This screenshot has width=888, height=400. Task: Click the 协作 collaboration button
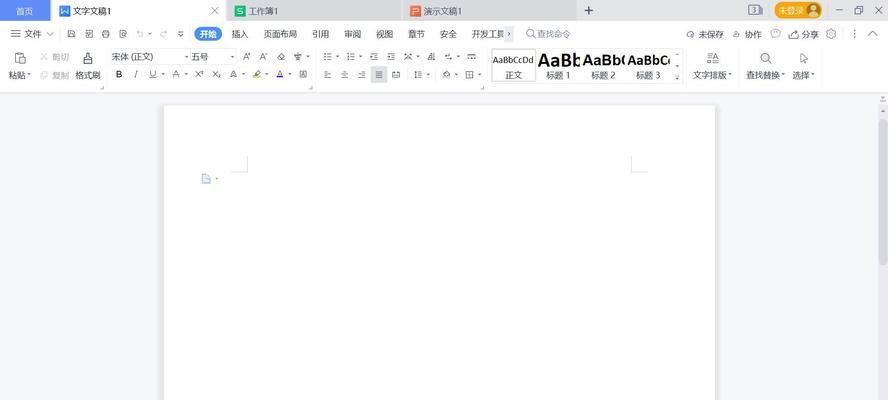tap(747, 34)
